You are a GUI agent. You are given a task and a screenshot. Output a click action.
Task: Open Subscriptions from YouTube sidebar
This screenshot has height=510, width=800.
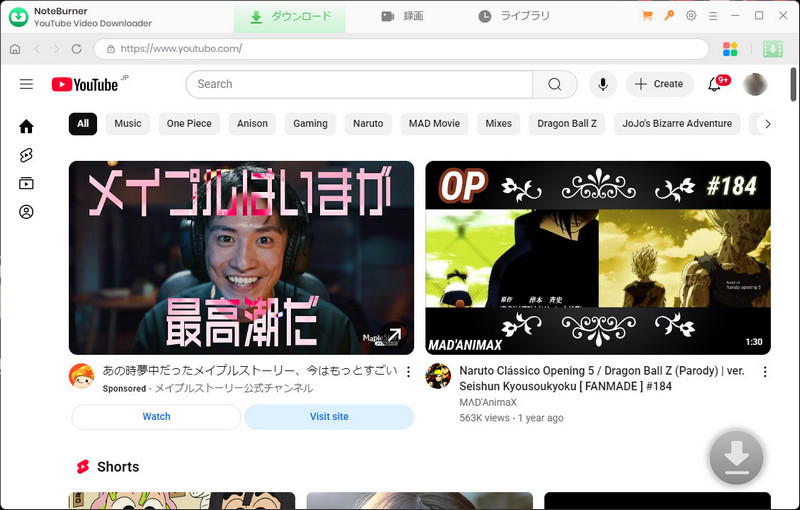tap(26, 183)
